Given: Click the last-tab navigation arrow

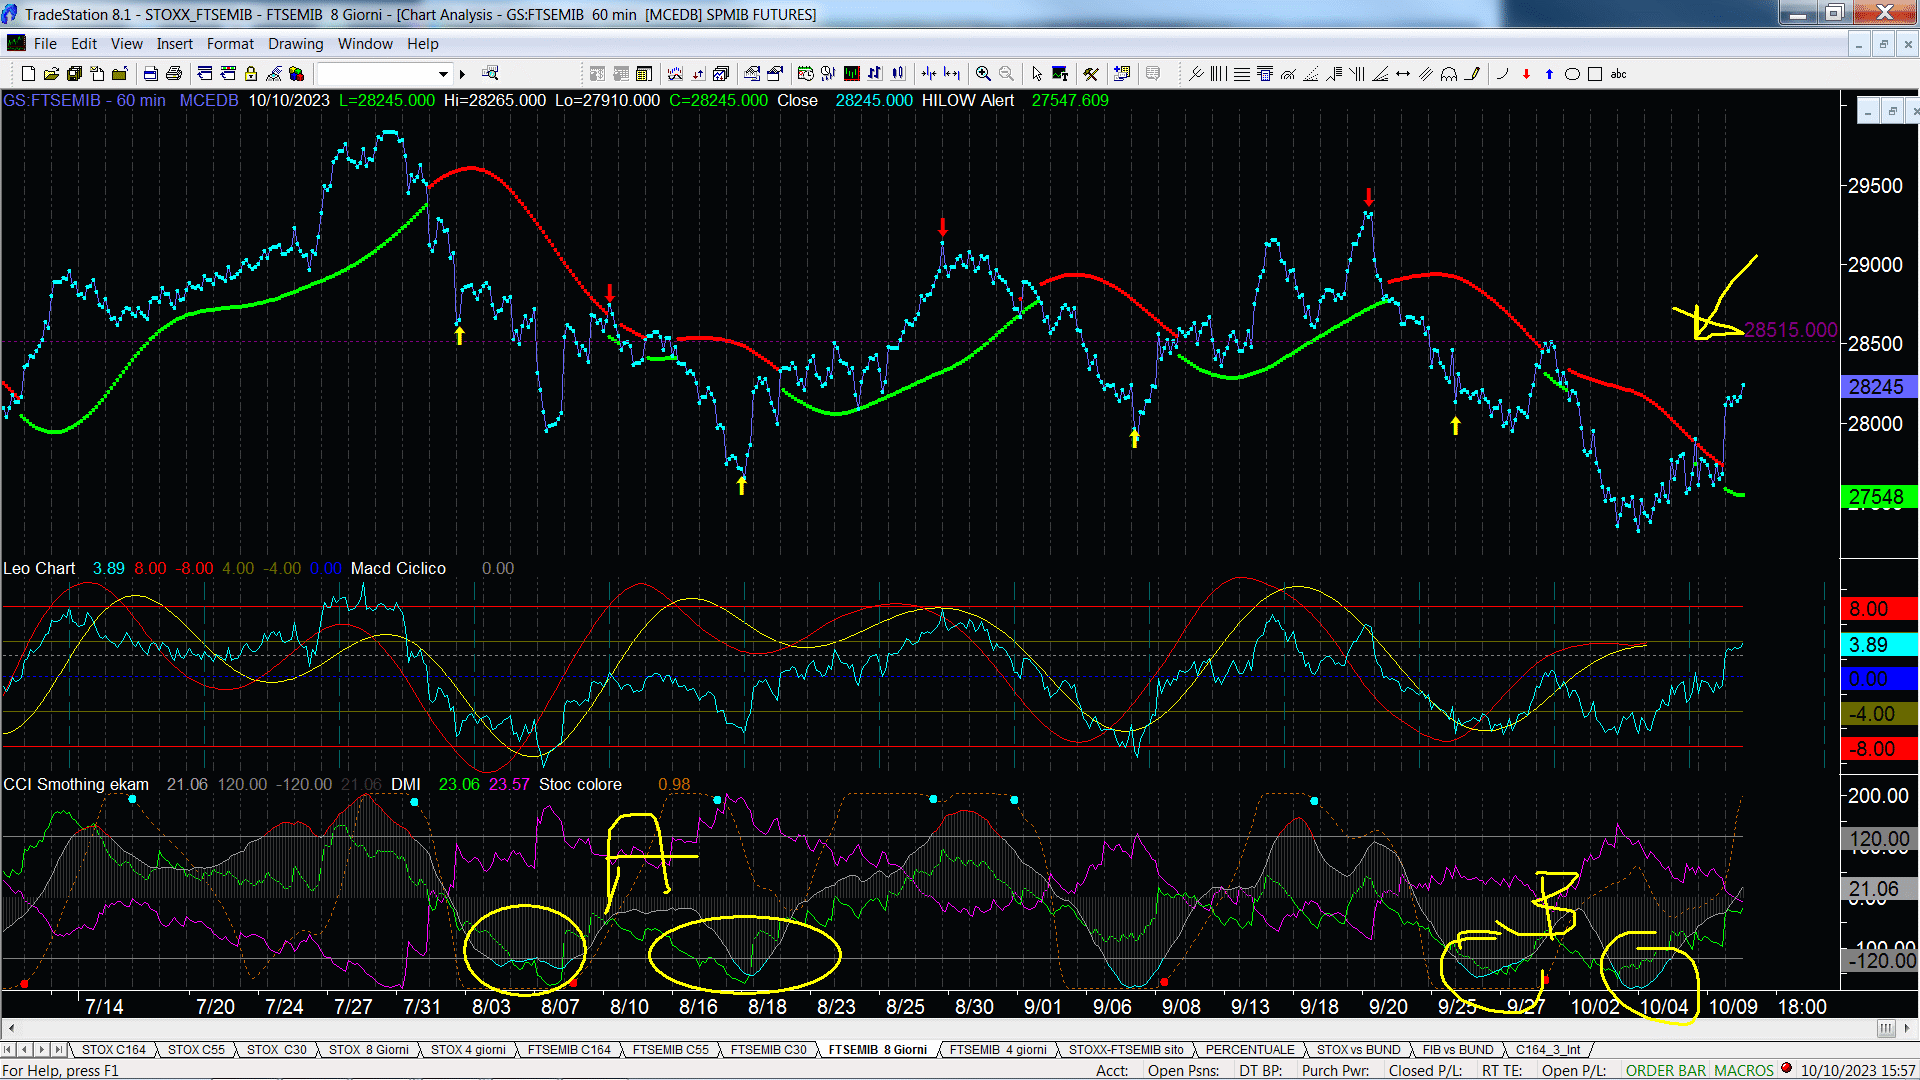Looking at the screenshot, I should pyautogui.click(x=59, y=1050).
